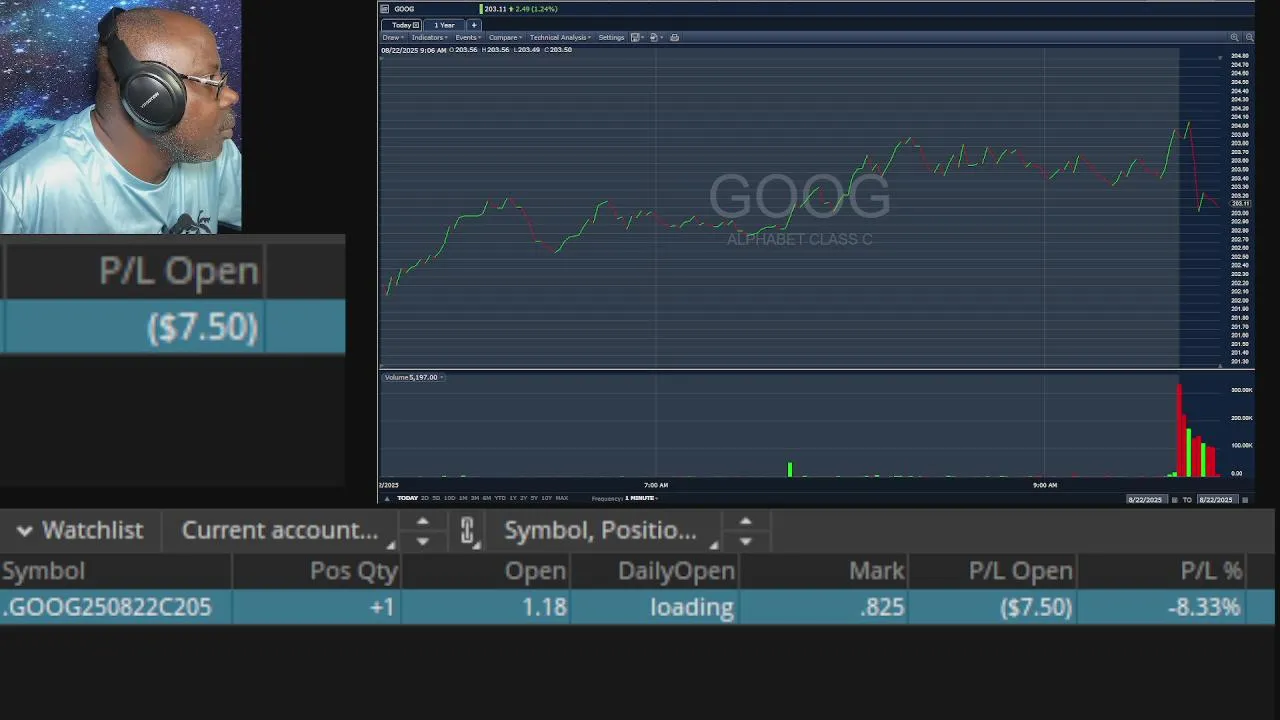Click the up/down arrows after Current account

(422, 531)
